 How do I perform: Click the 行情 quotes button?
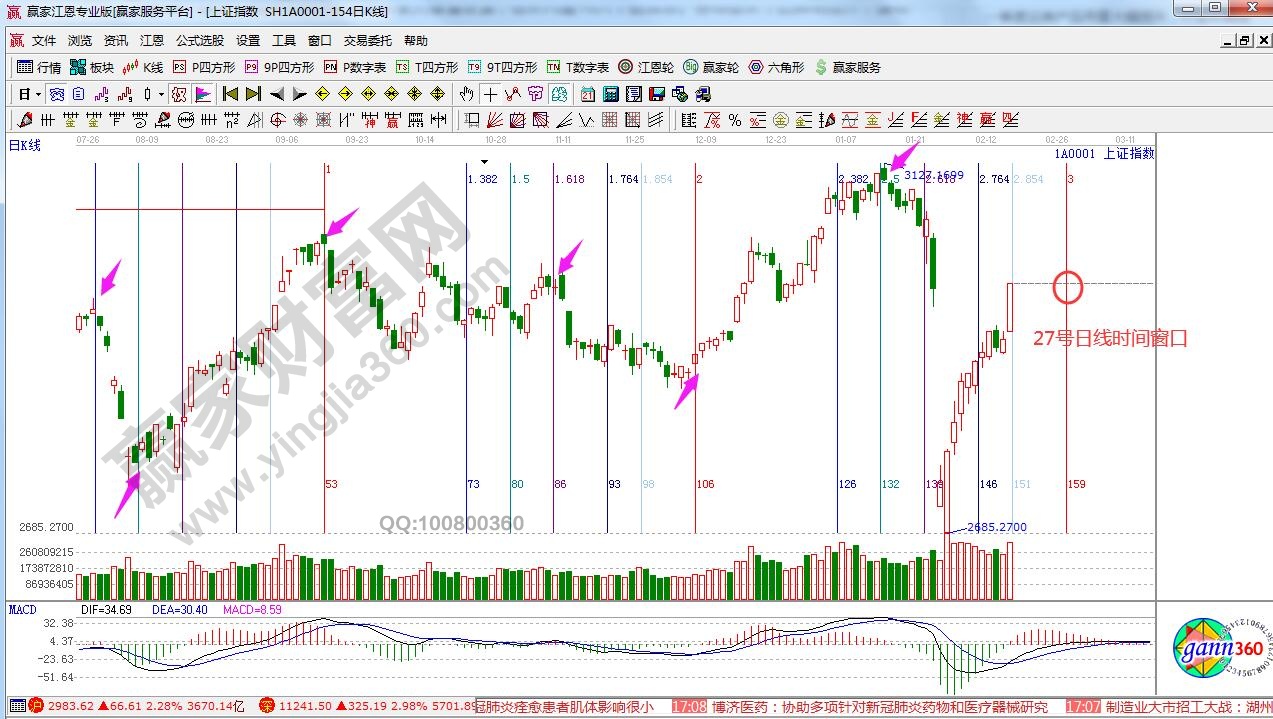click(39, 67)
